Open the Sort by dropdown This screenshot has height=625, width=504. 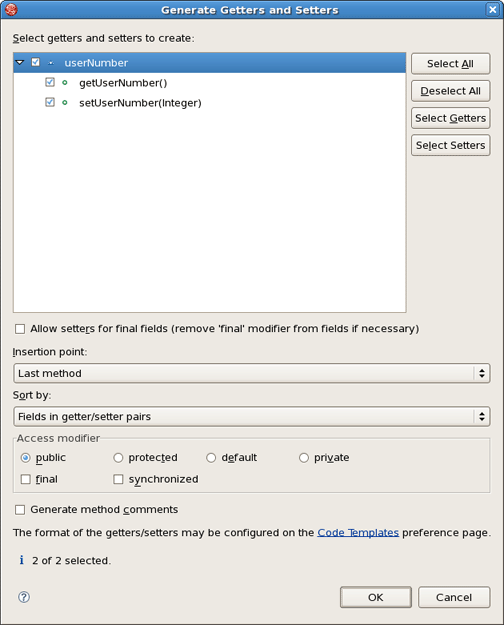tap(252, 417)
